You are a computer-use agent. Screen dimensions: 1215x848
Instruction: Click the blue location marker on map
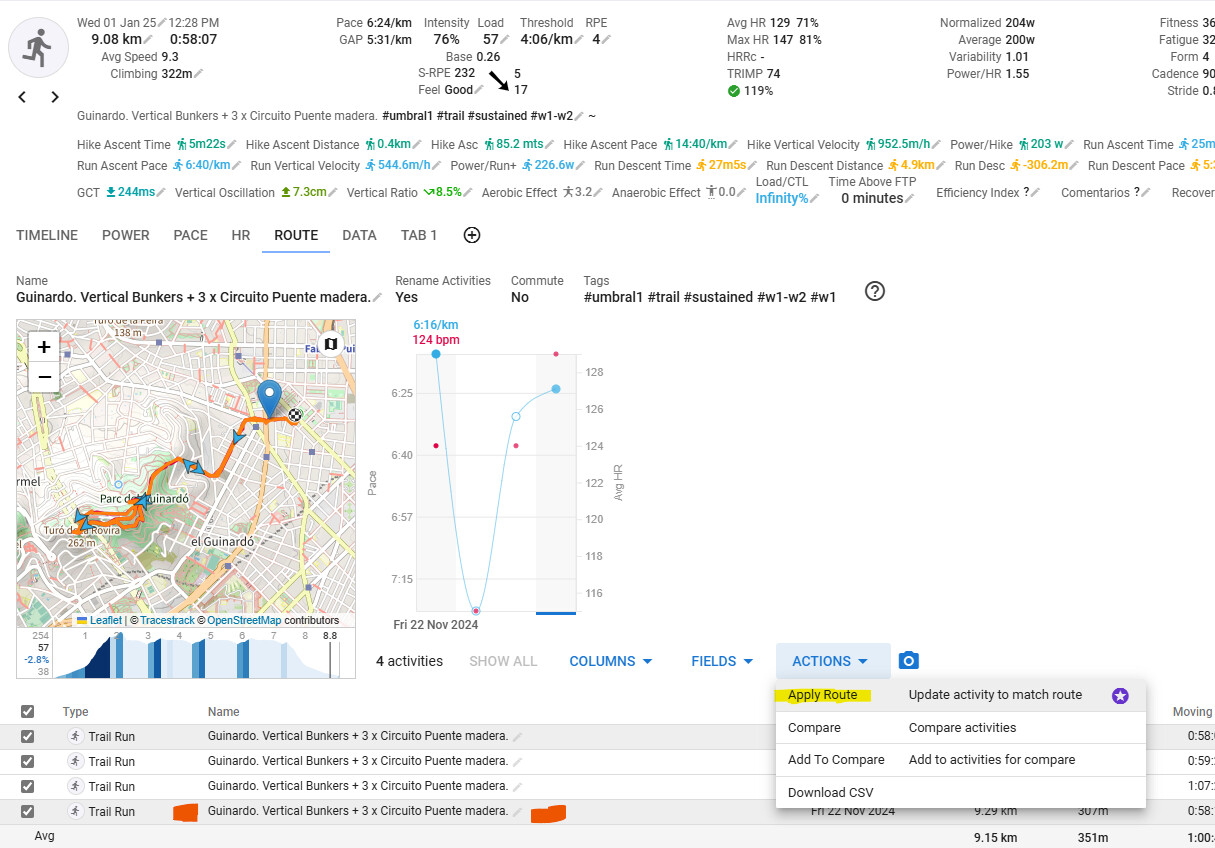coord(269,397)
